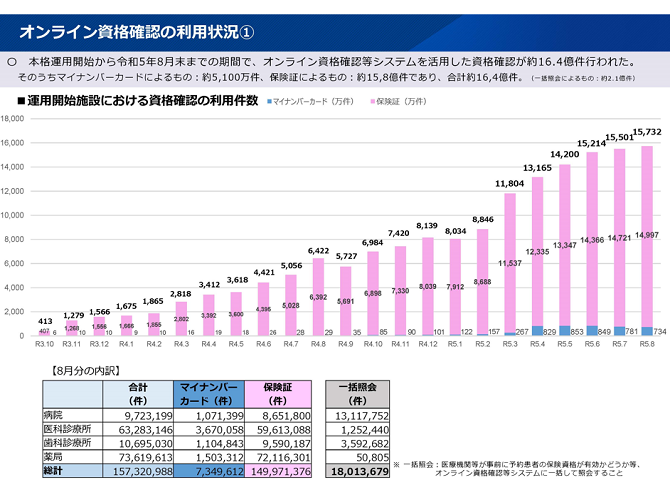This screenshot has width=670, height=500.
Task: Select cell 13,117,752 in 一括照会 column
Action: click(357, 415)
